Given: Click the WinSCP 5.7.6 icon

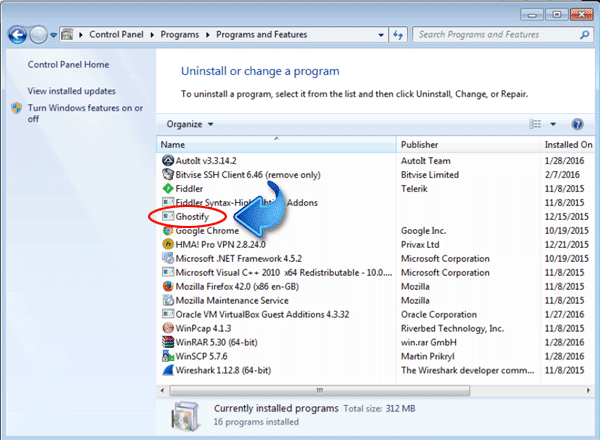Looking at the screenshot, I should [168, 356].
